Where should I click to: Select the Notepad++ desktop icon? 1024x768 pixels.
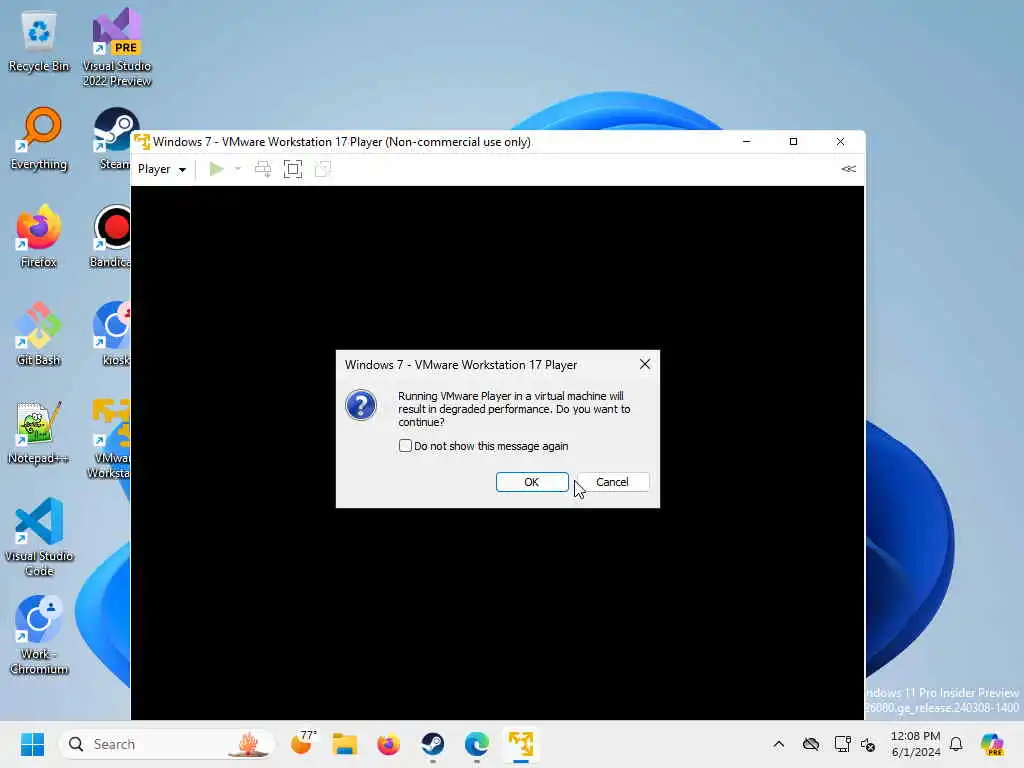coord(39,432)
